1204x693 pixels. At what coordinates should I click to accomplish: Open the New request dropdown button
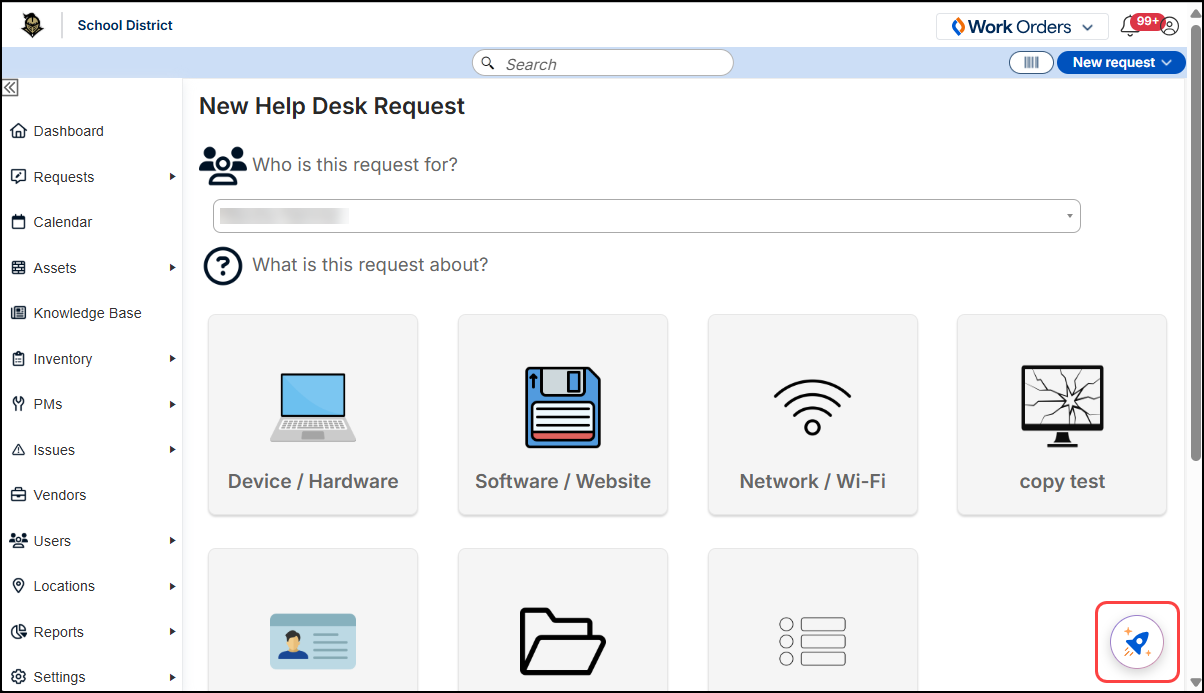click(1121, 62)
